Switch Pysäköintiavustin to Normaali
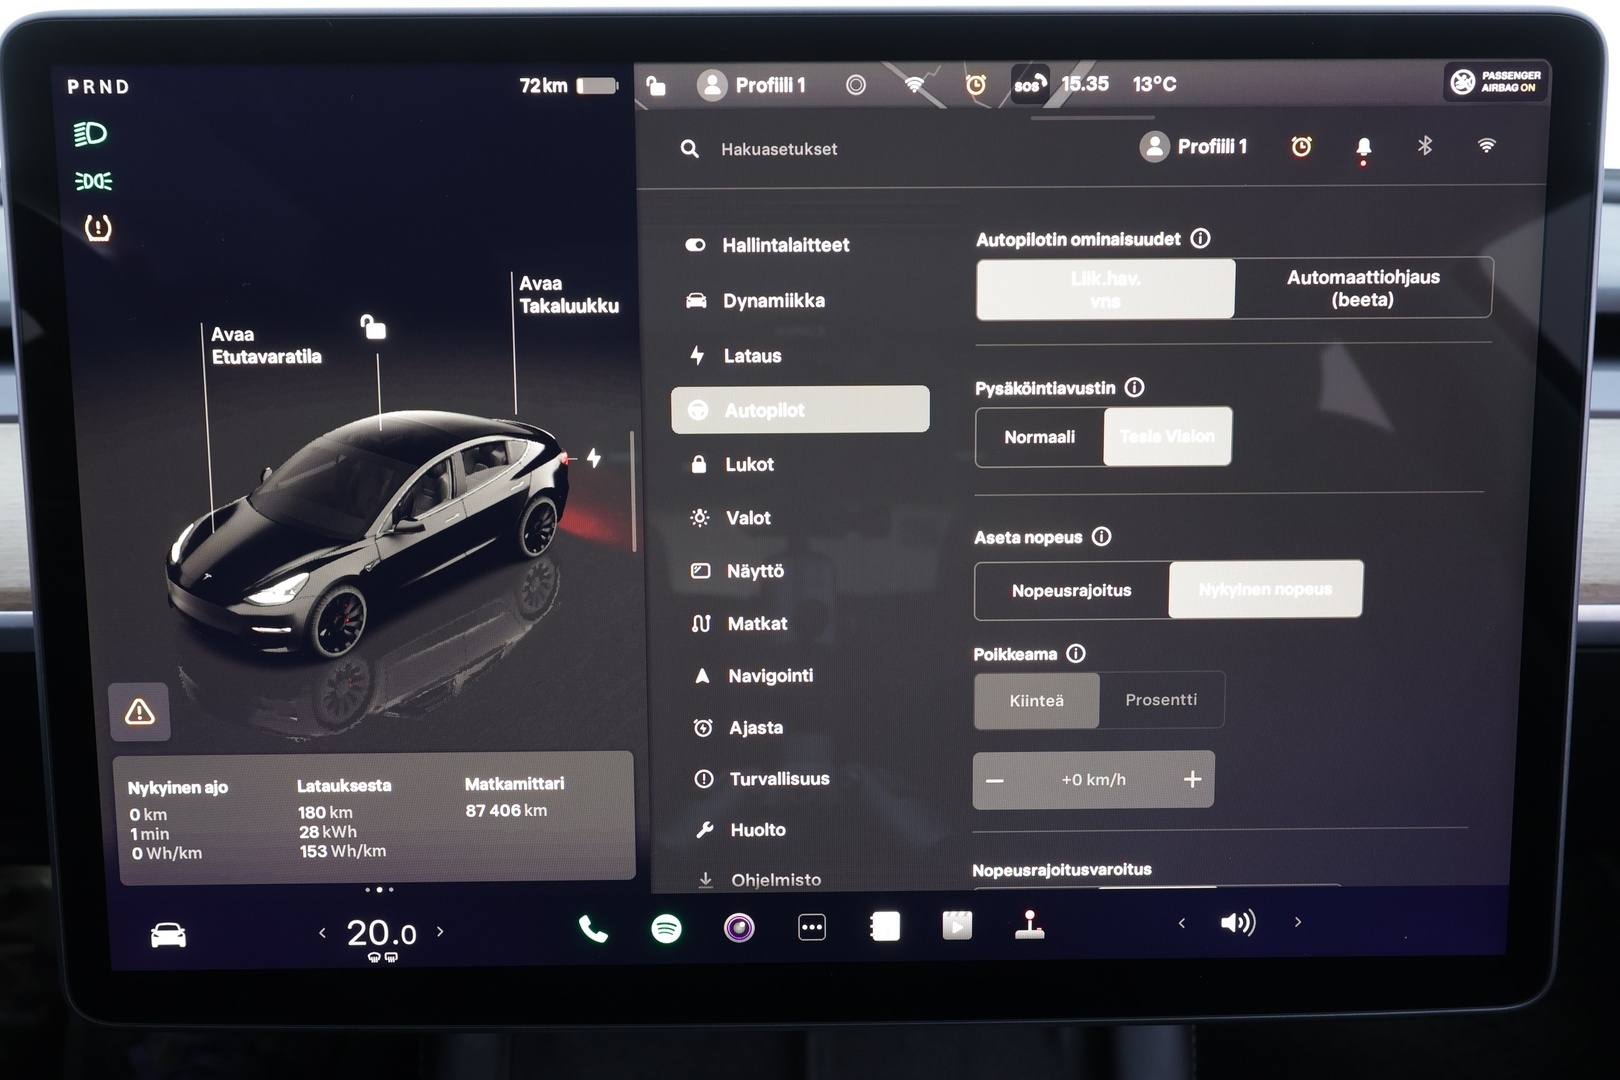 (1040, 437)
